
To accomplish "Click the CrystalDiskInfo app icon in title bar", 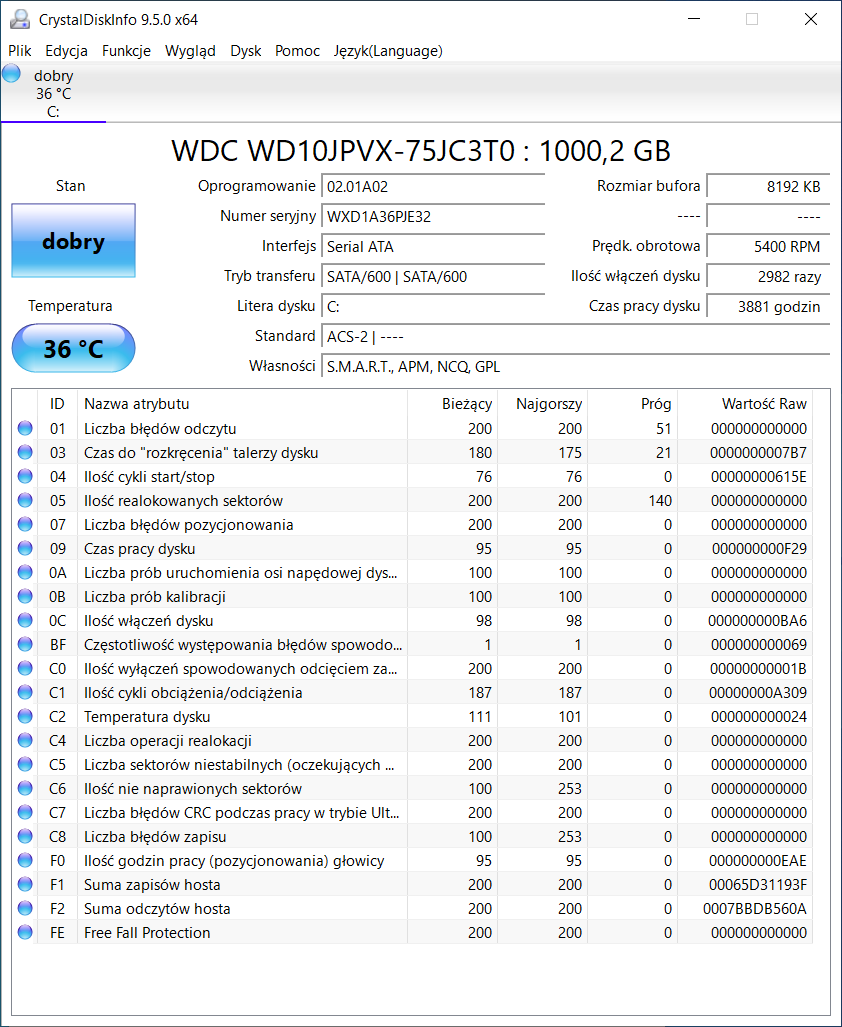I will (x=20, y=20).
